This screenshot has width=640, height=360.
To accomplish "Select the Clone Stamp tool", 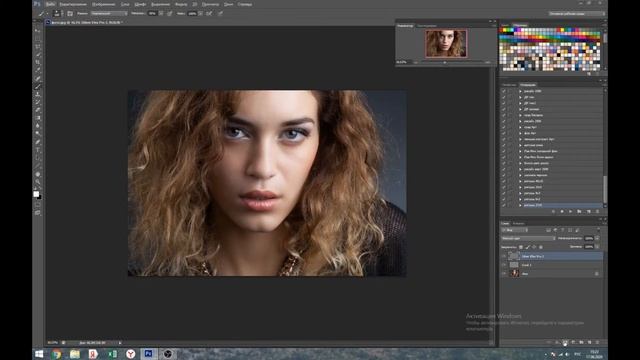I will point(38,94).
